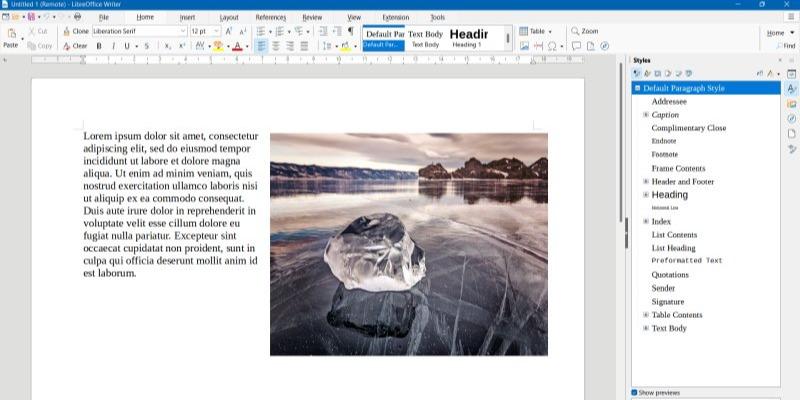Expand the Table Contents style group
The width and height of the screenshot is (800, 400).
pyautogui.click(x=646, y=315)
